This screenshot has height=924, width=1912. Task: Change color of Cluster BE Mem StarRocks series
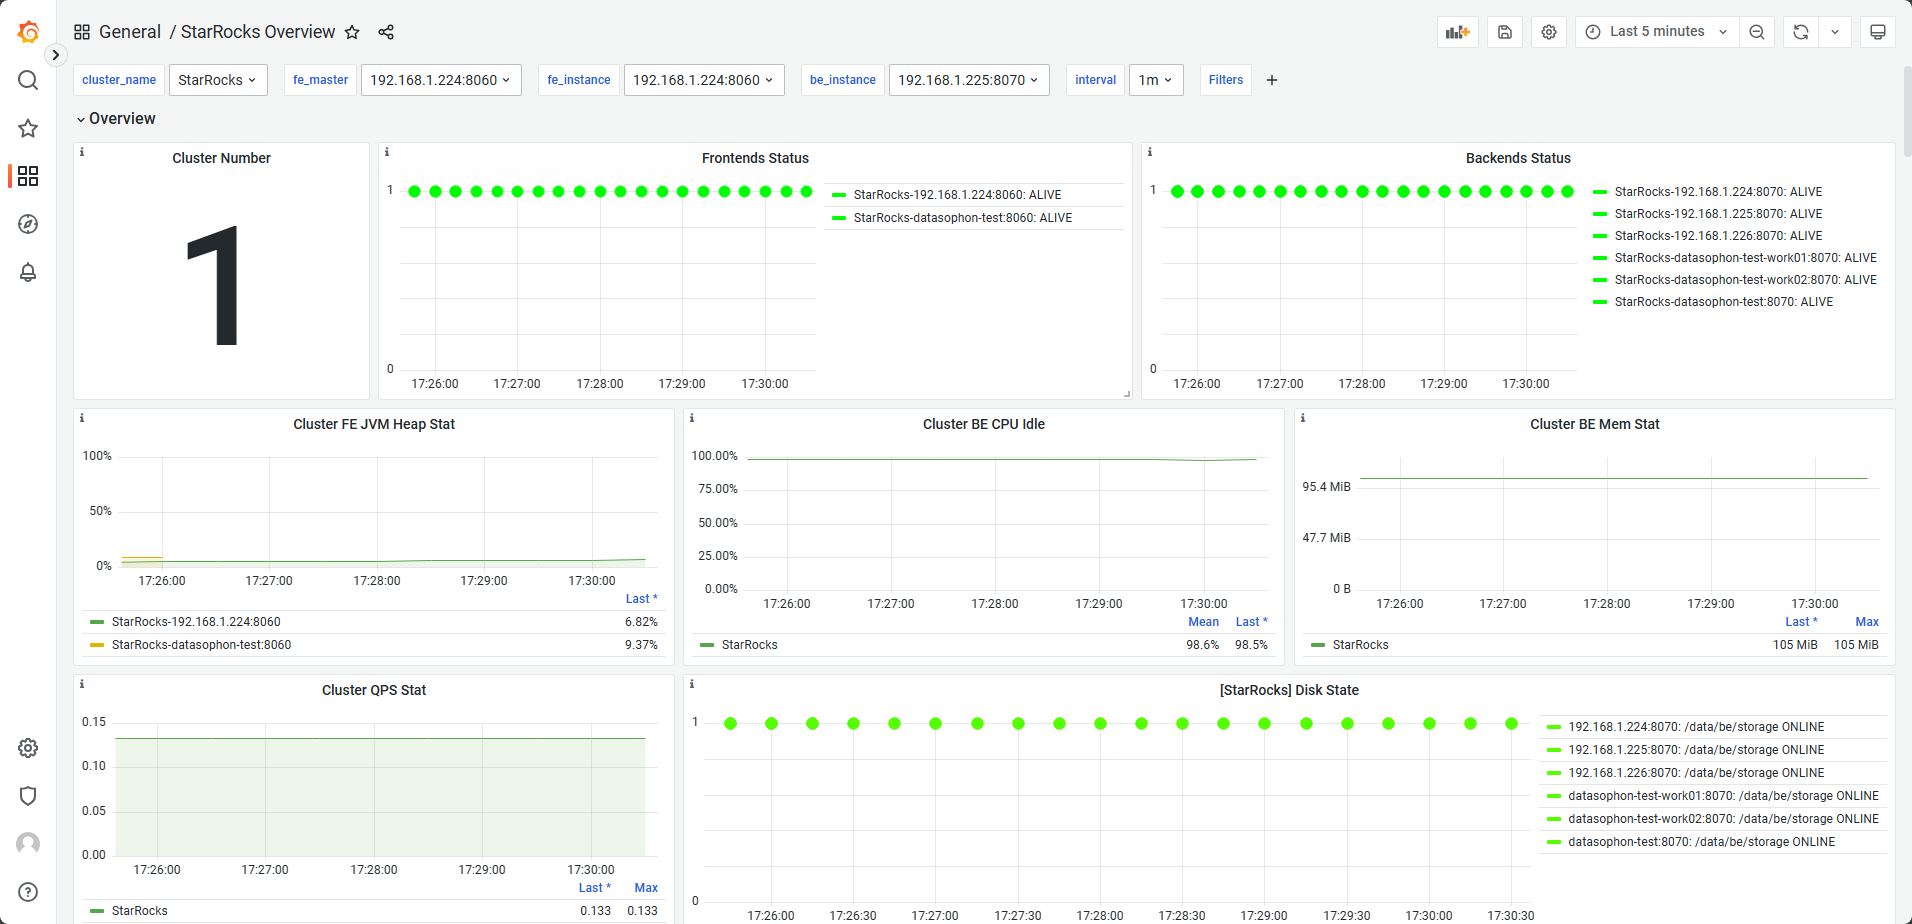click(x=1318, y=645)
